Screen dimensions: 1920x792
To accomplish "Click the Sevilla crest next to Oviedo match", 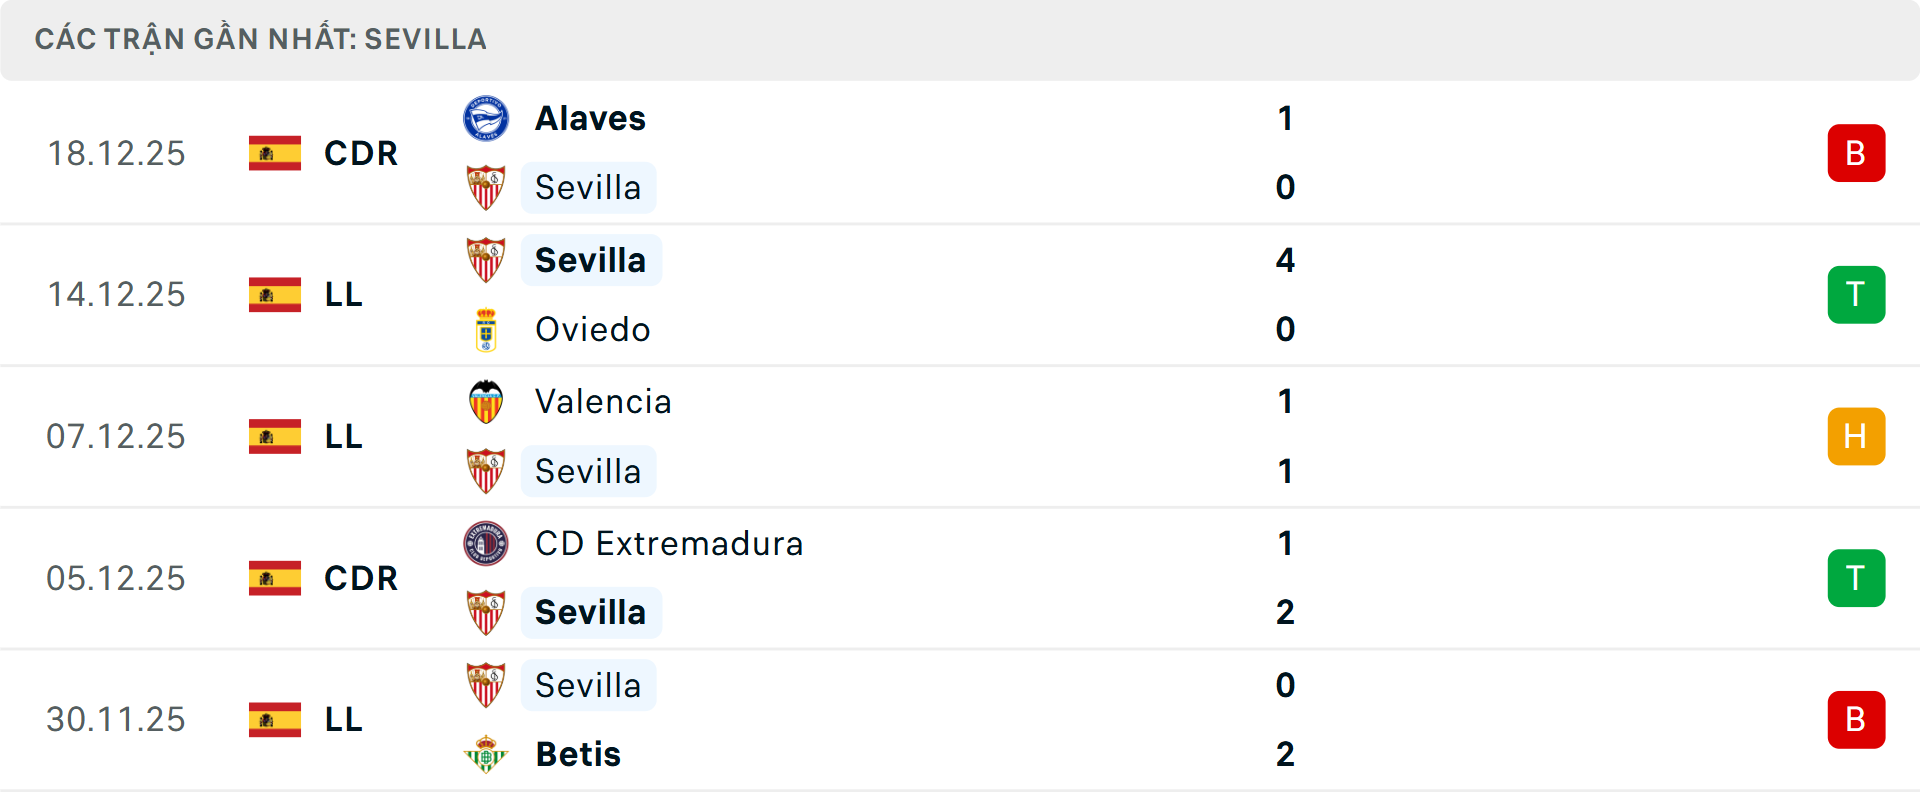I will pyautogui.click(x=487, y=259).
